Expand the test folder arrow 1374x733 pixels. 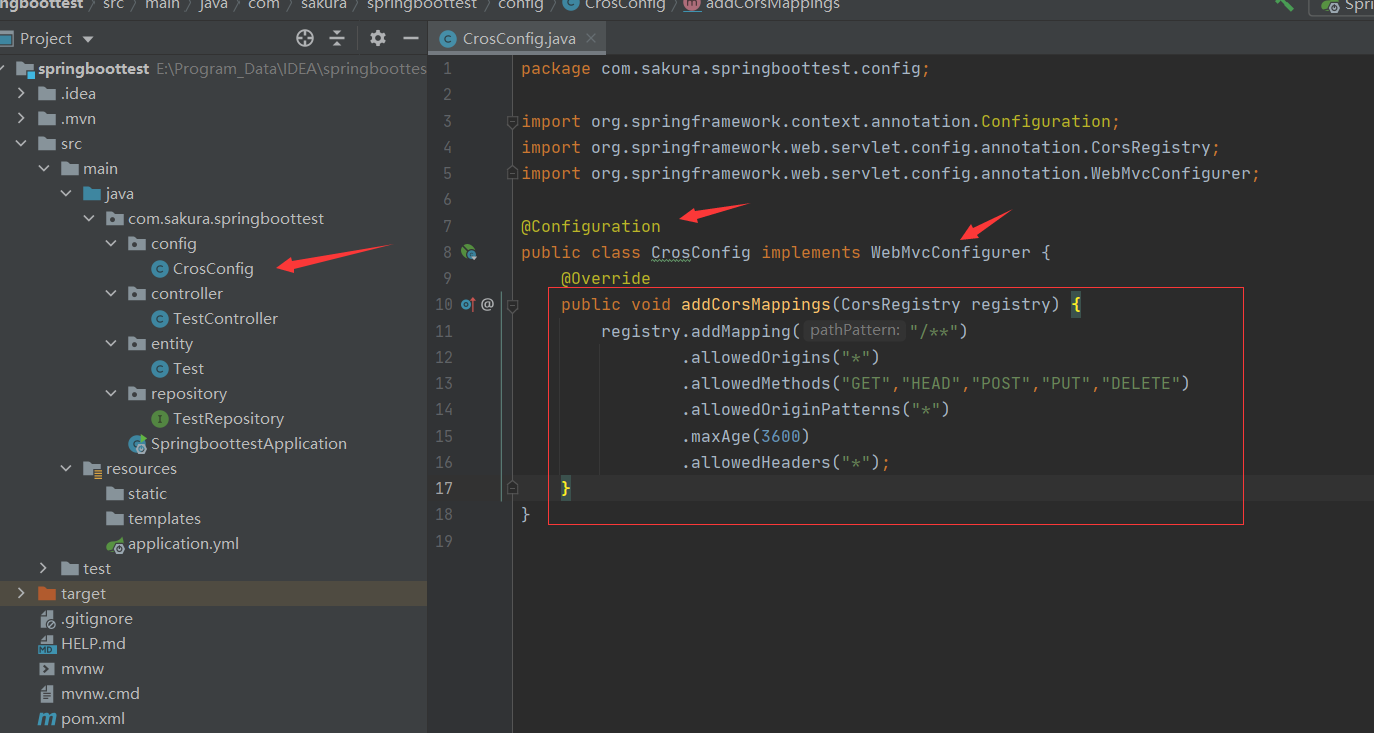[x=44, y=569]
